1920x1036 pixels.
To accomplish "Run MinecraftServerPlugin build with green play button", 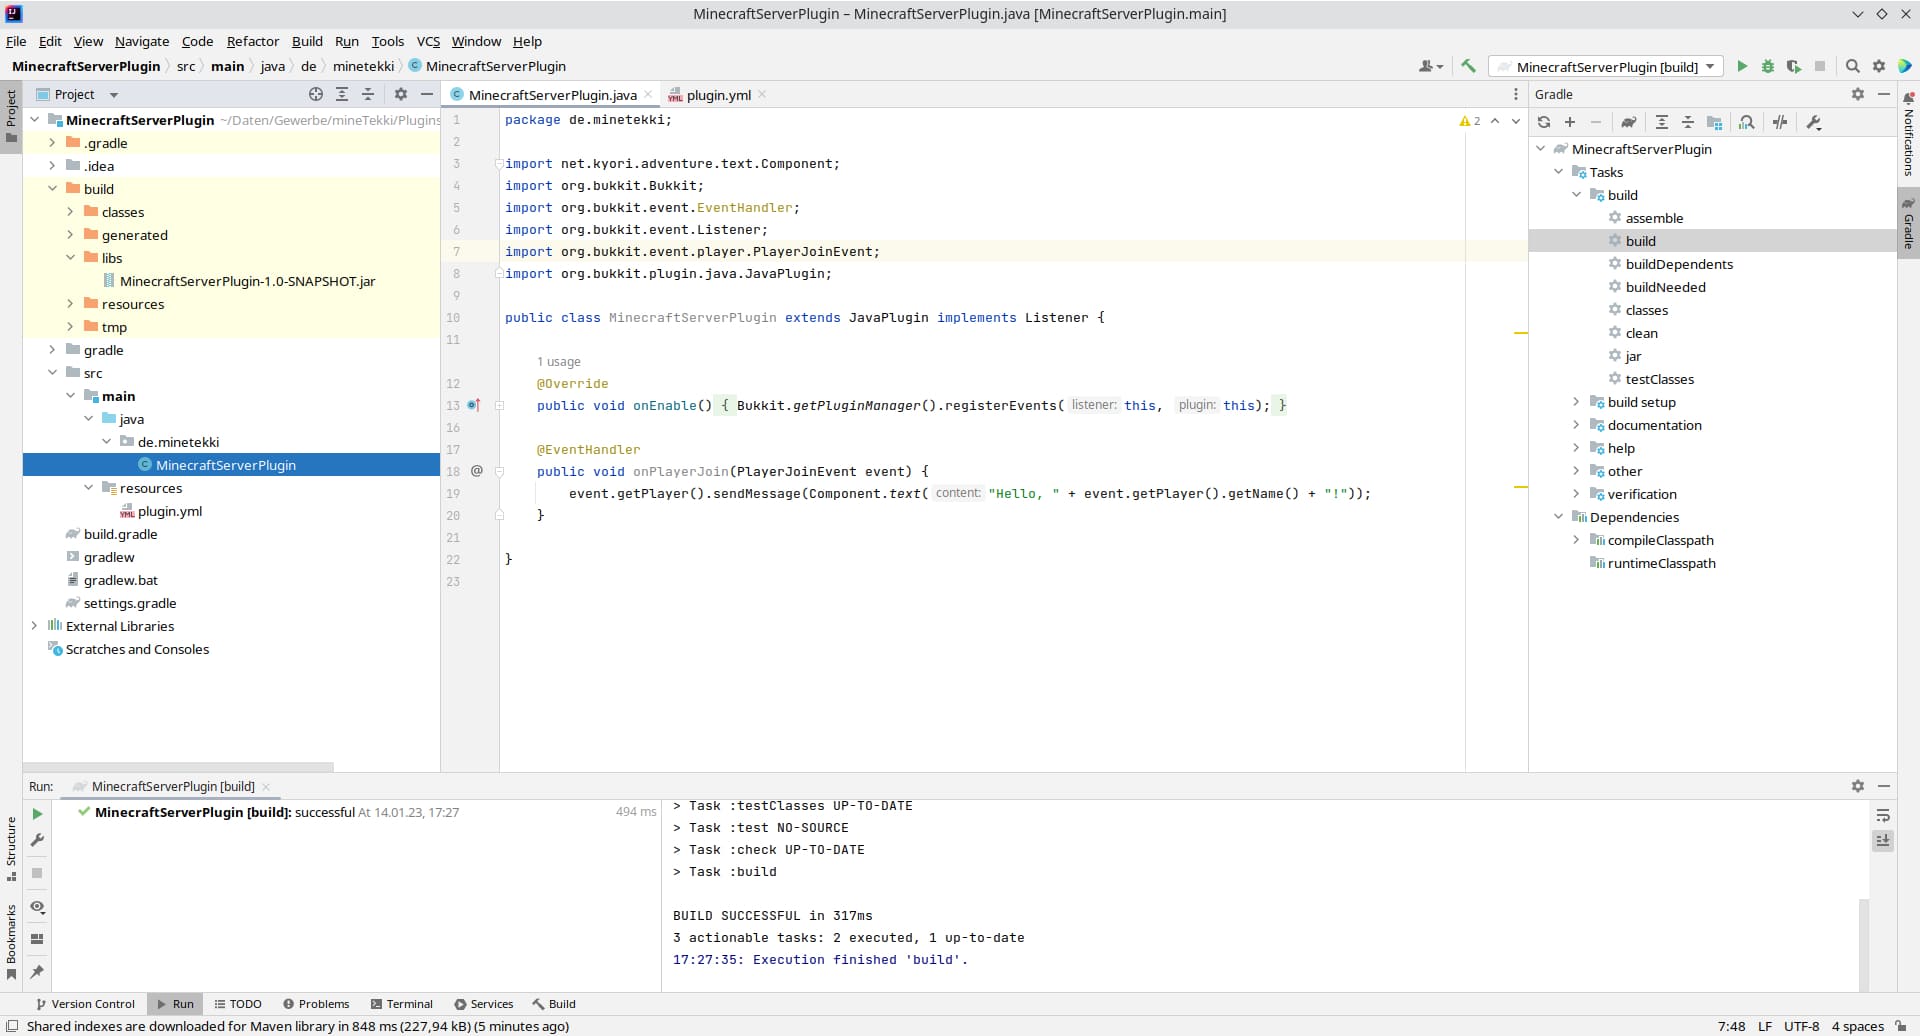I will tap(1742, 66).
